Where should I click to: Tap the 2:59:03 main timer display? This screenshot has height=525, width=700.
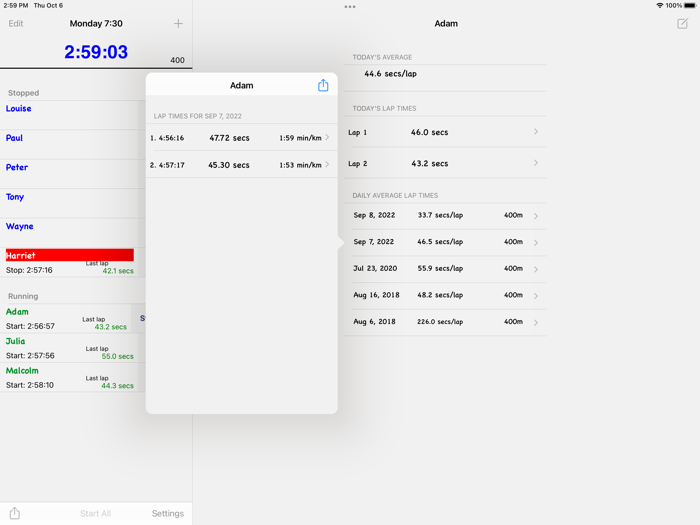[x=96, y=52]
